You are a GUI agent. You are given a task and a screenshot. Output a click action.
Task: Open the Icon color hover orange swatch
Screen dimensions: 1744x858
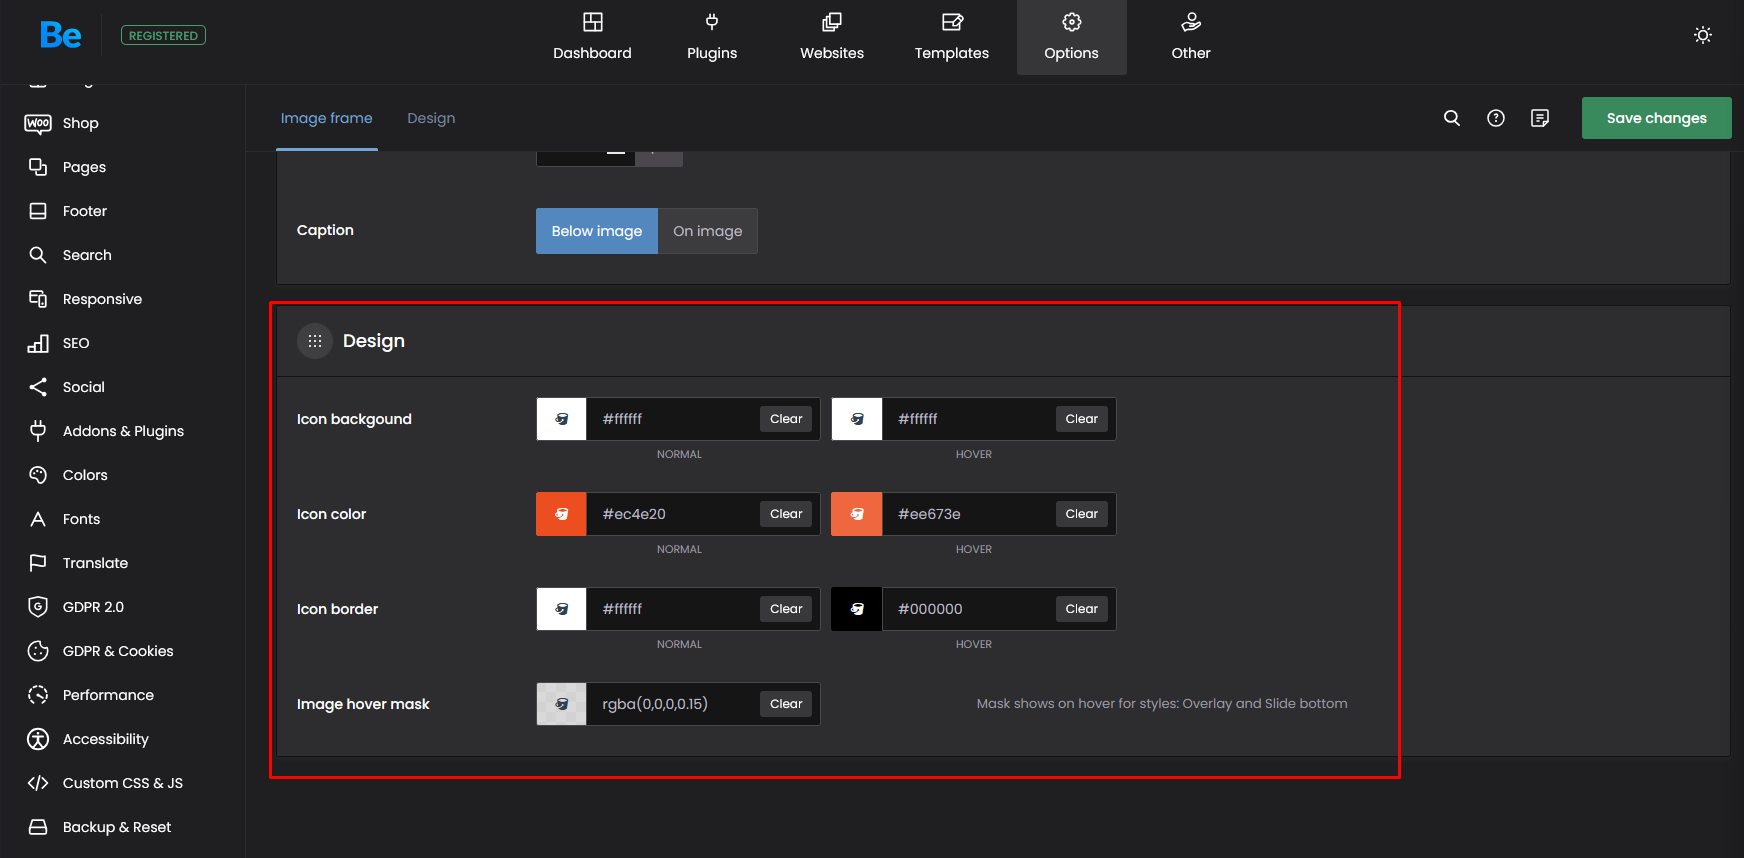pos(857,514)
